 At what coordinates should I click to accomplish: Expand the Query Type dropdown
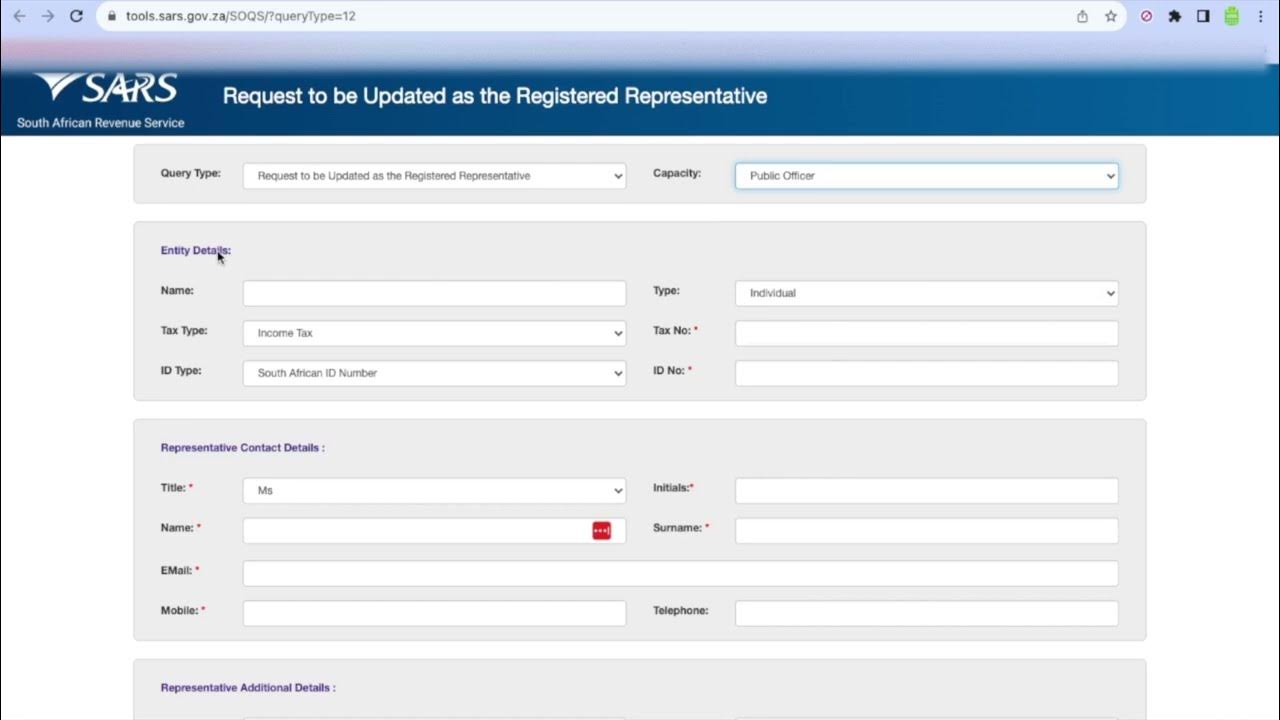tap(434, 176)
